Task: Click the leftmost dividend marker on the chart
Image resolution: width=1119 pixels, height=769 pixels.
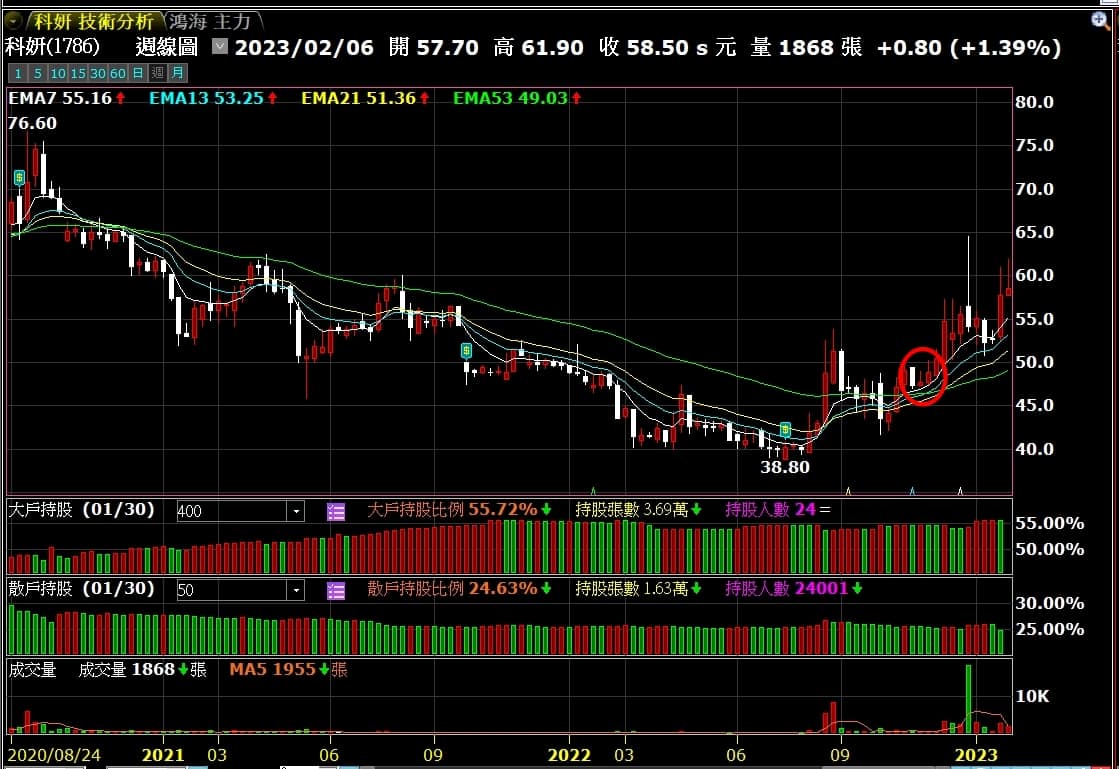Action: tap(19, 177)
